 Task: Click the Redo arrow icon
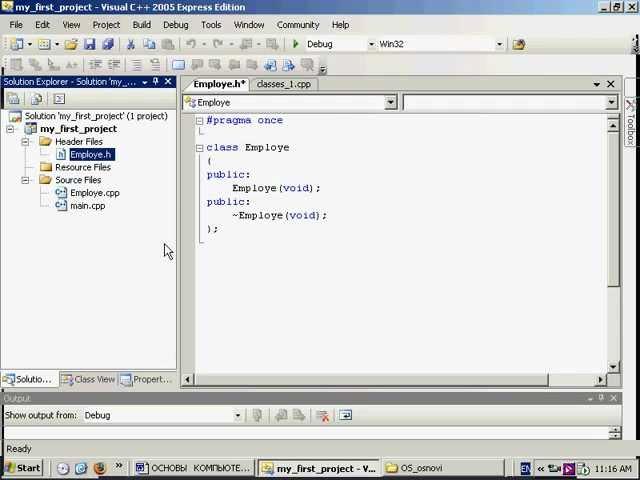click(x=218, y=44)
